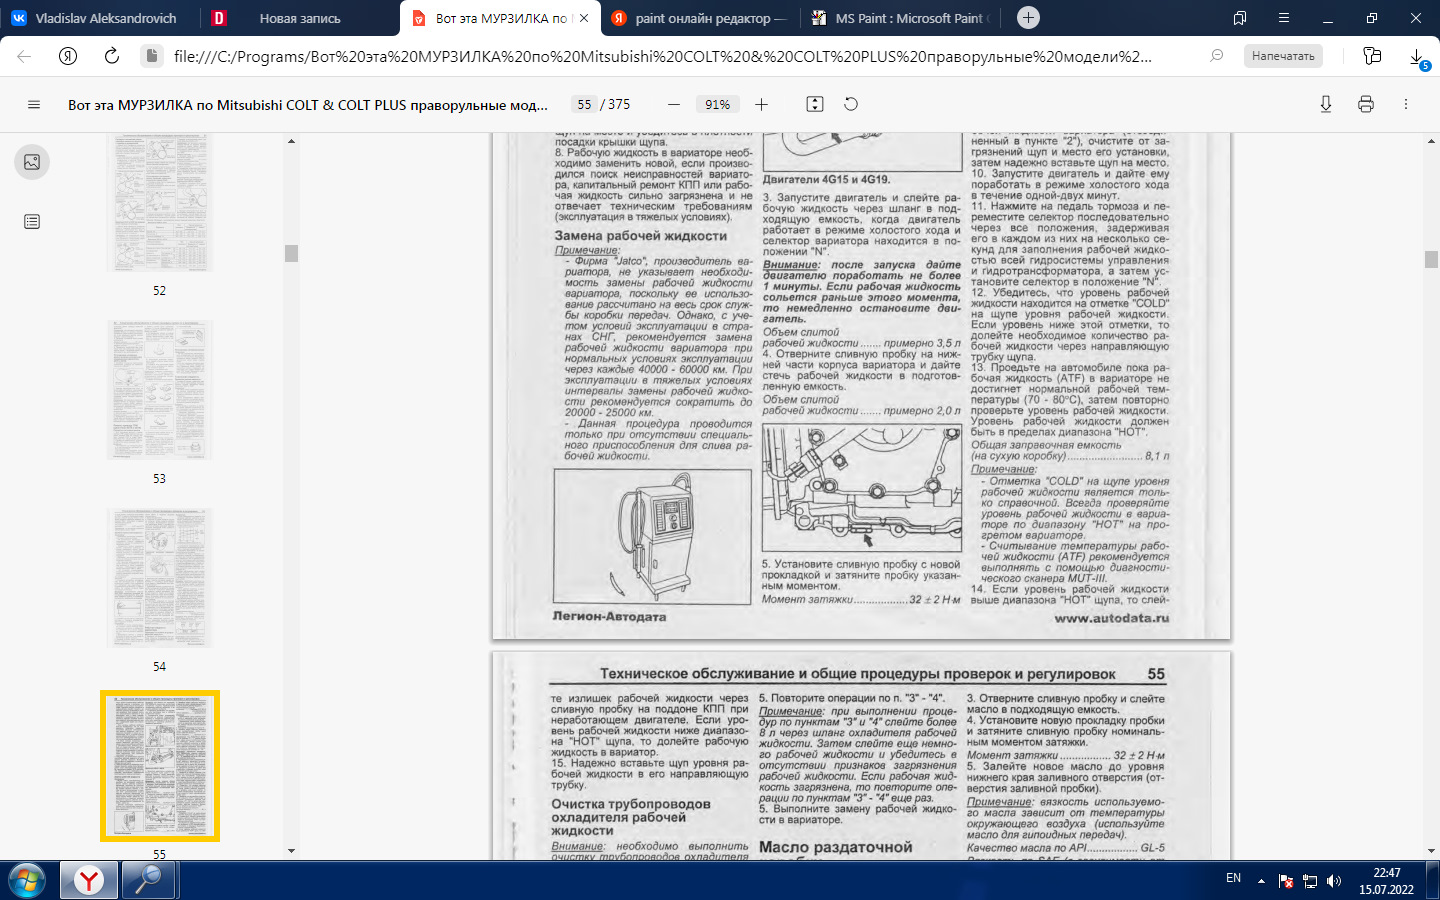The width and height of the screenshot is (1440, 900).
Task: Show hidden system tray icons
Action: click(1261, 881)
